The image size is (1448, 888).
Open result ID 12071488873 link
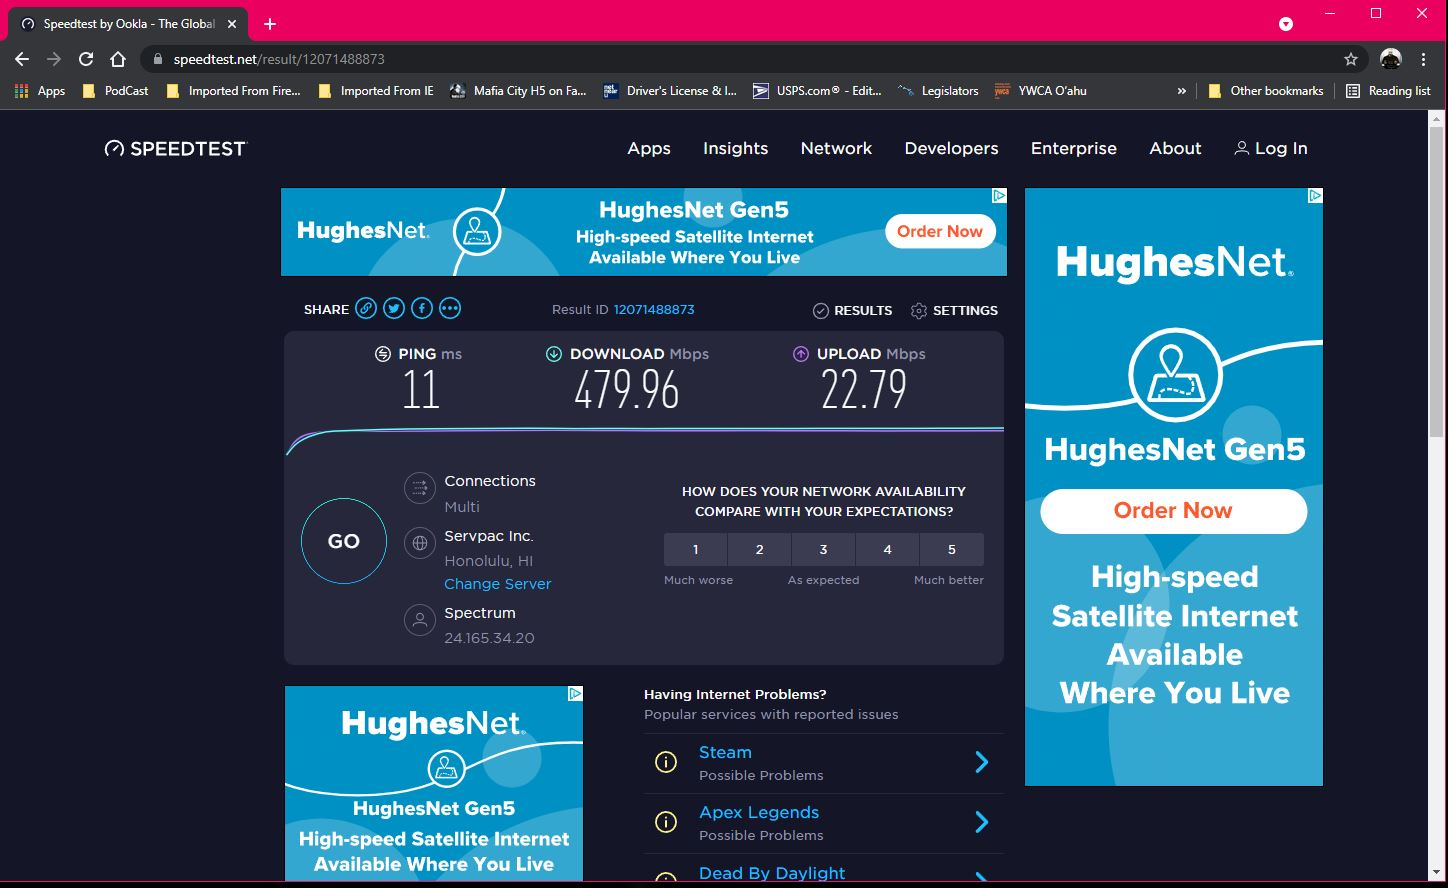(654, 310)
